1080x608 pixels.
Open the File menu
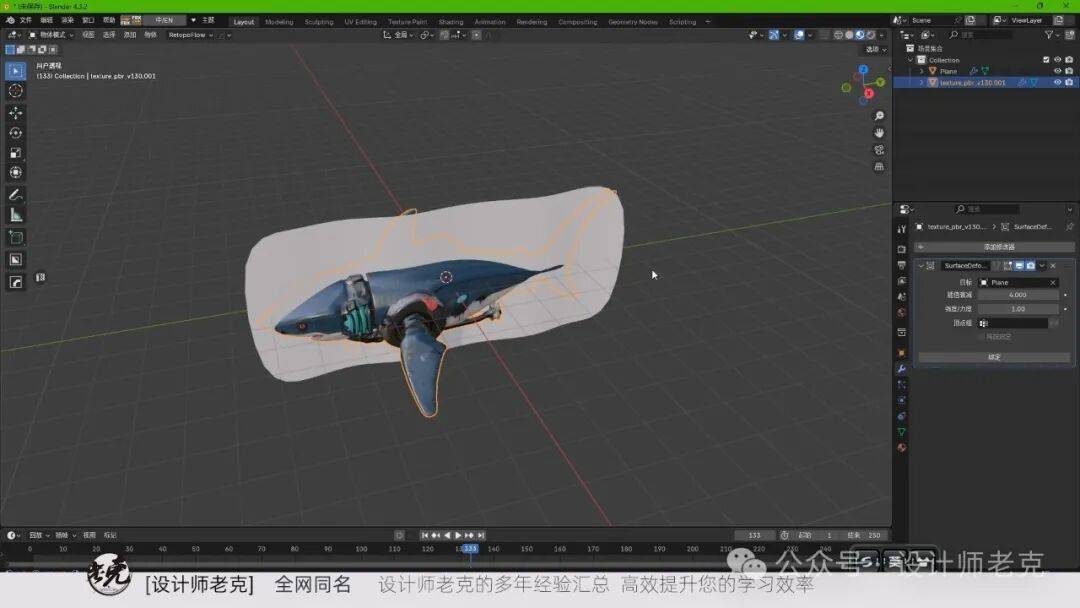pyautogui.click(x=25, y=20)
